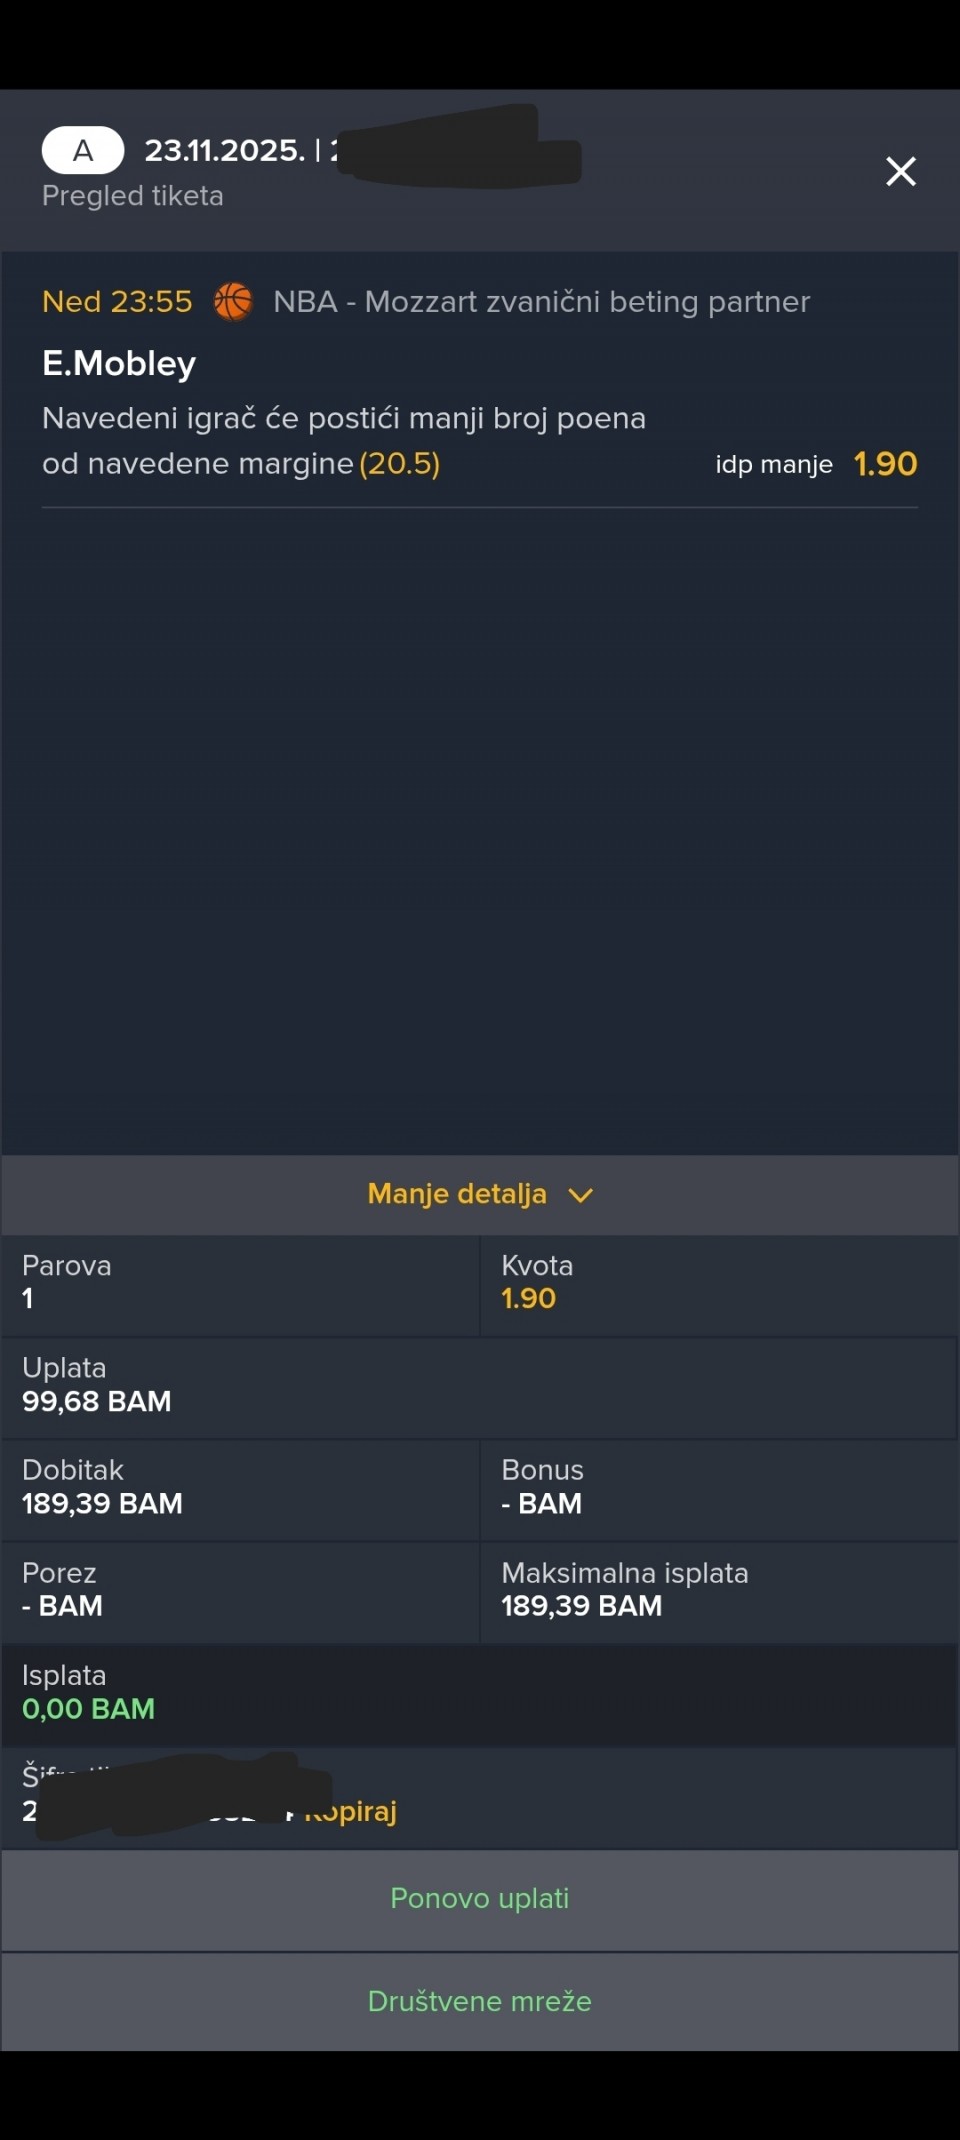Viewport: 960px width, 2140px height.
Task: Click the 'idp manje' bet type label
Action: click(x=773, y=464)
